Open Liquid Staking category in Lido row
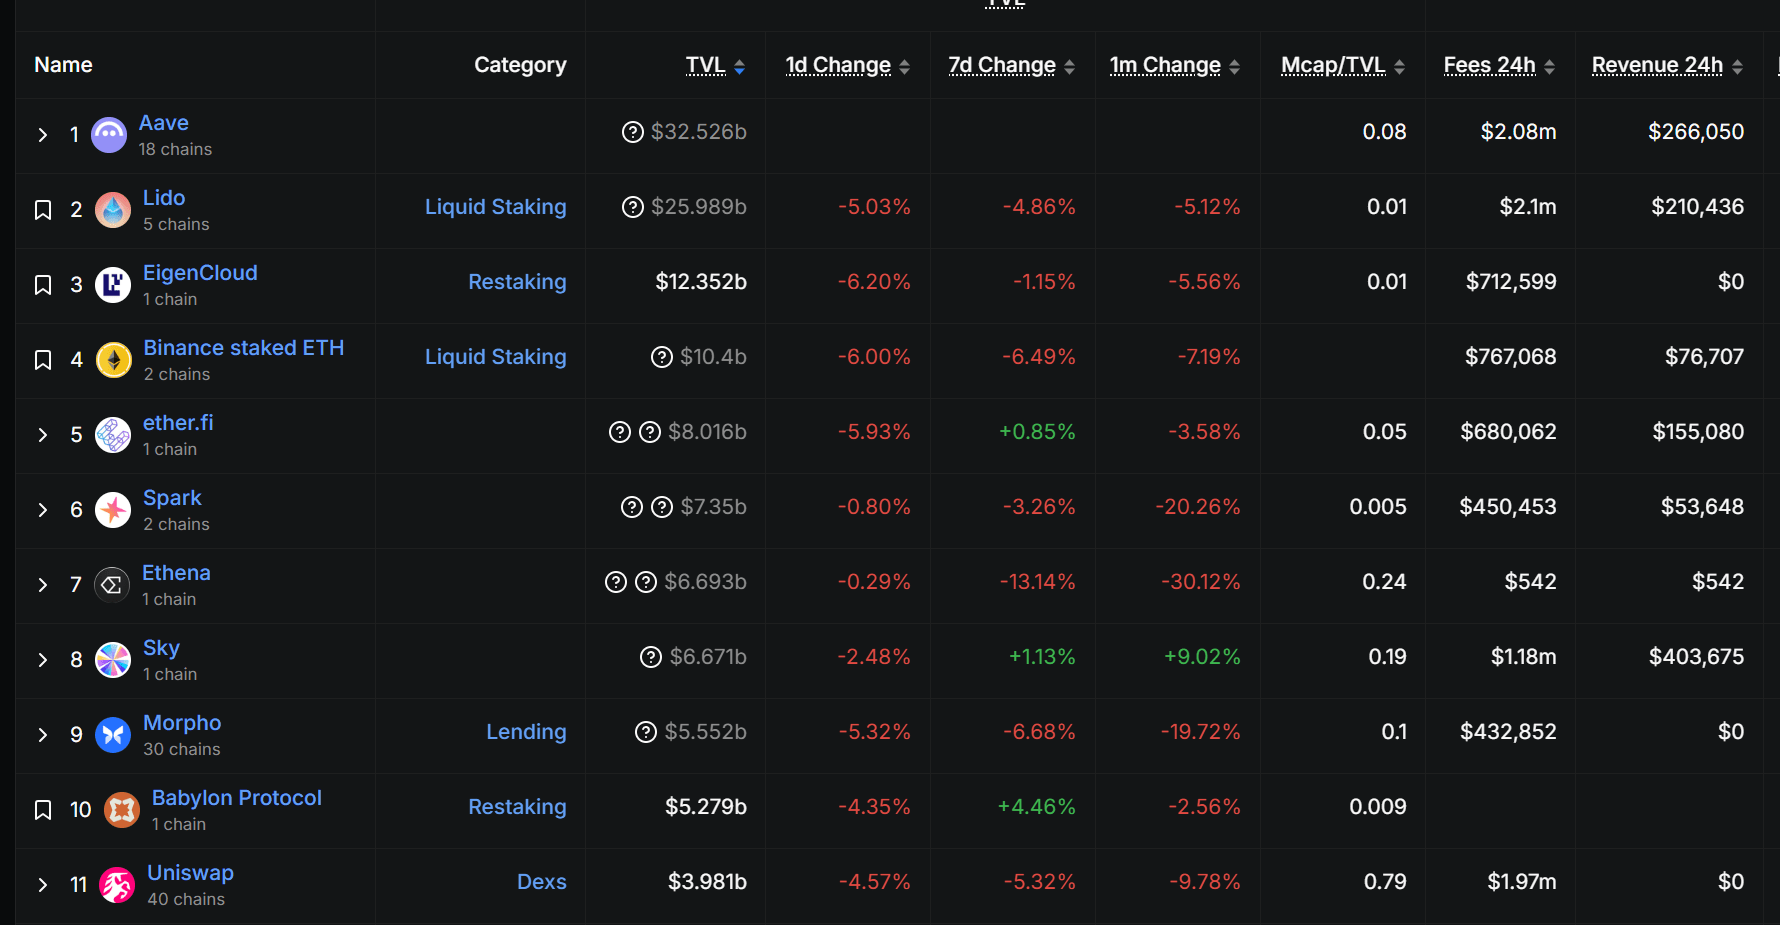 (495, 207)
